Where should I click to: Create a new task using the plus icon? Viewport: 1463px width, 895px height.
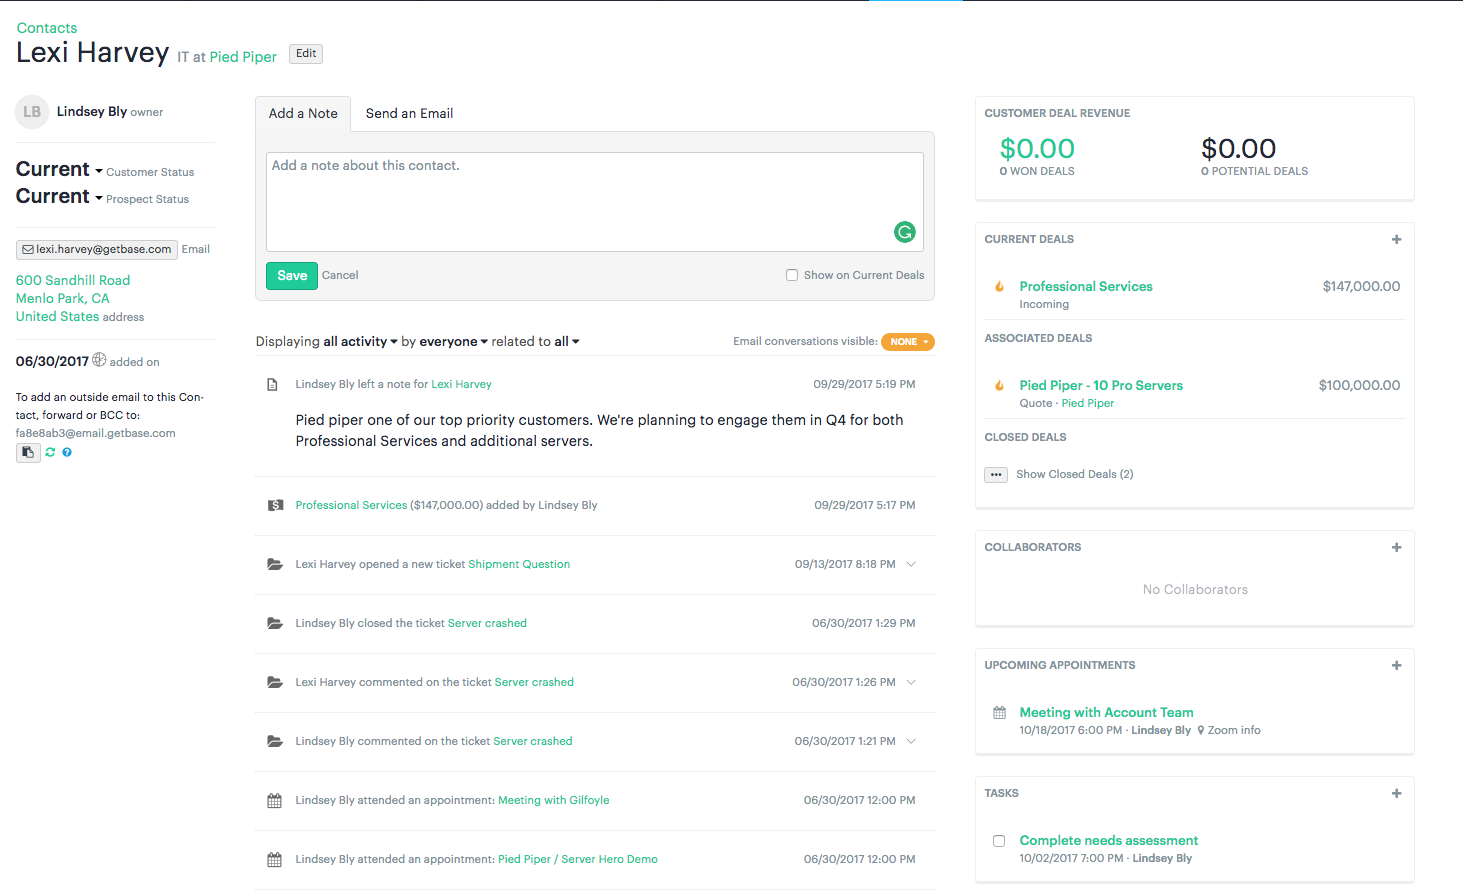[x=1396, y=793]
